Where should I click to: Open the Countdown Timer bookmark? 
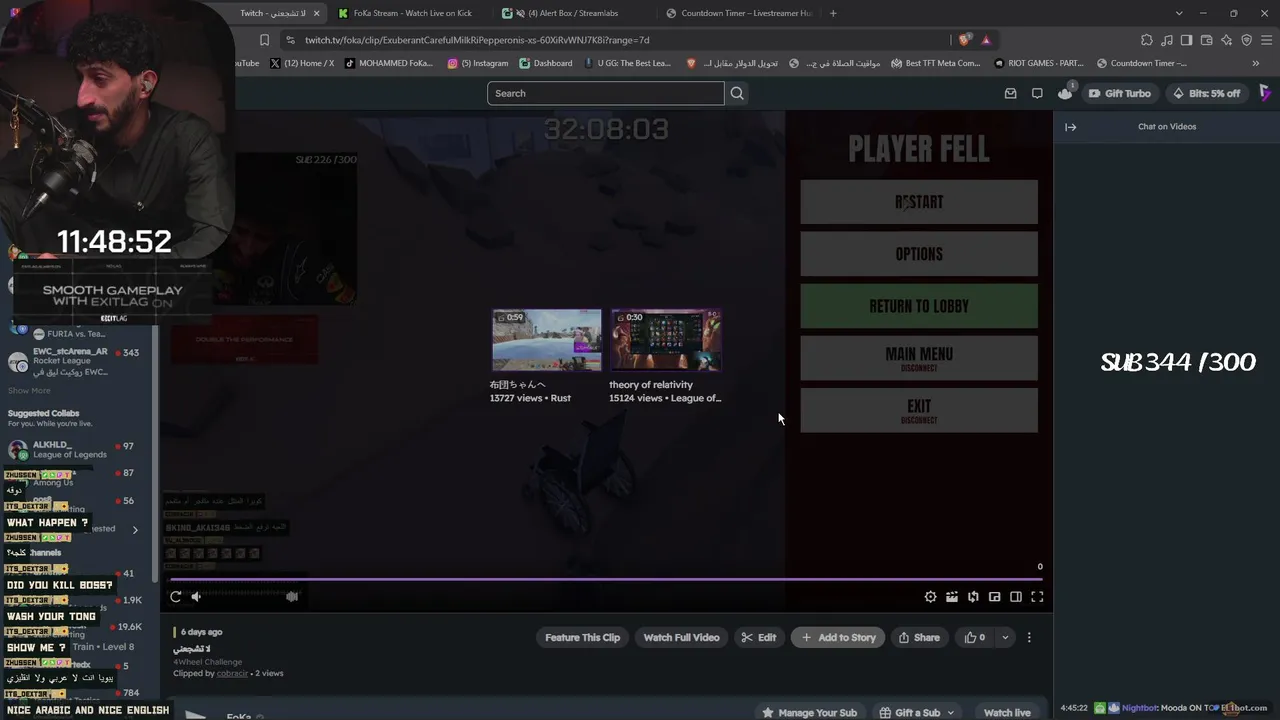point(1141,63)
